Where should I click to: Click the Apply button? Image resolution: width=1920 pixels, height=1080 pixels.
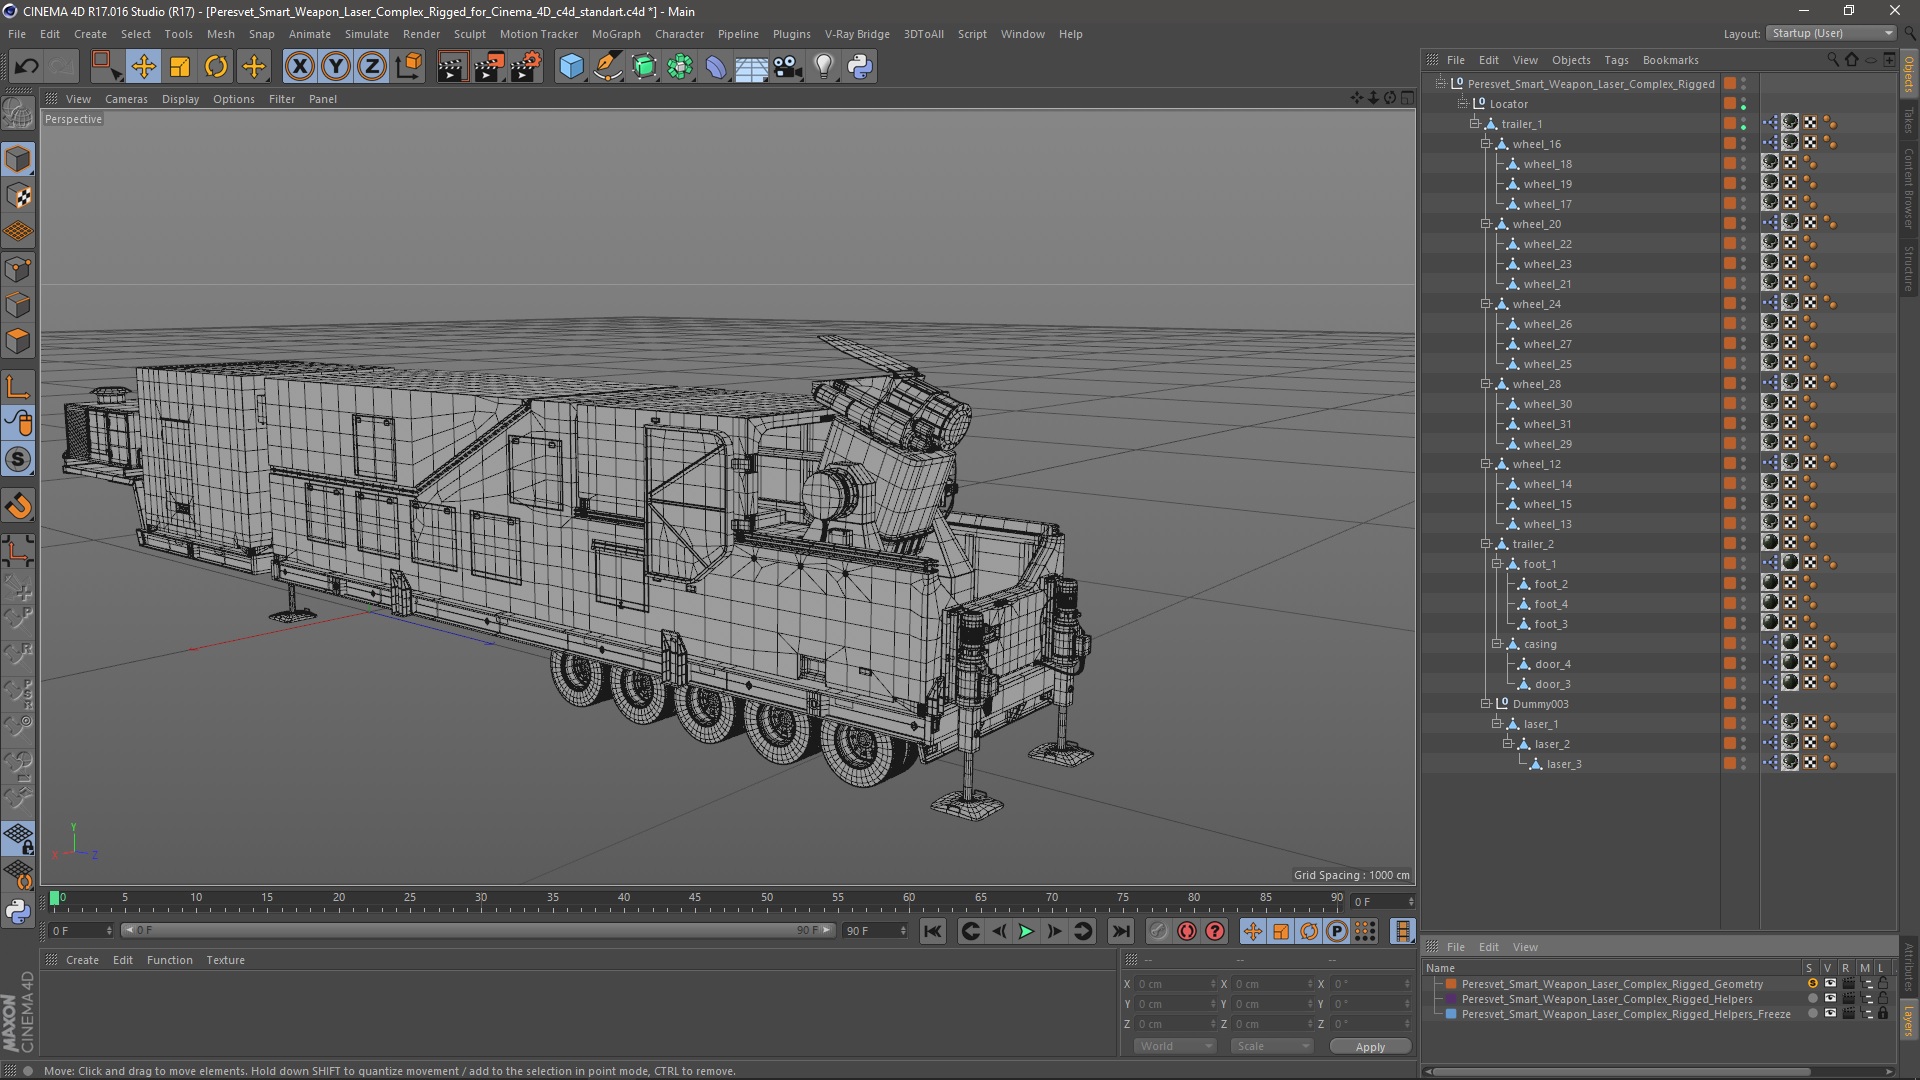click(x=1370, y=1046)
